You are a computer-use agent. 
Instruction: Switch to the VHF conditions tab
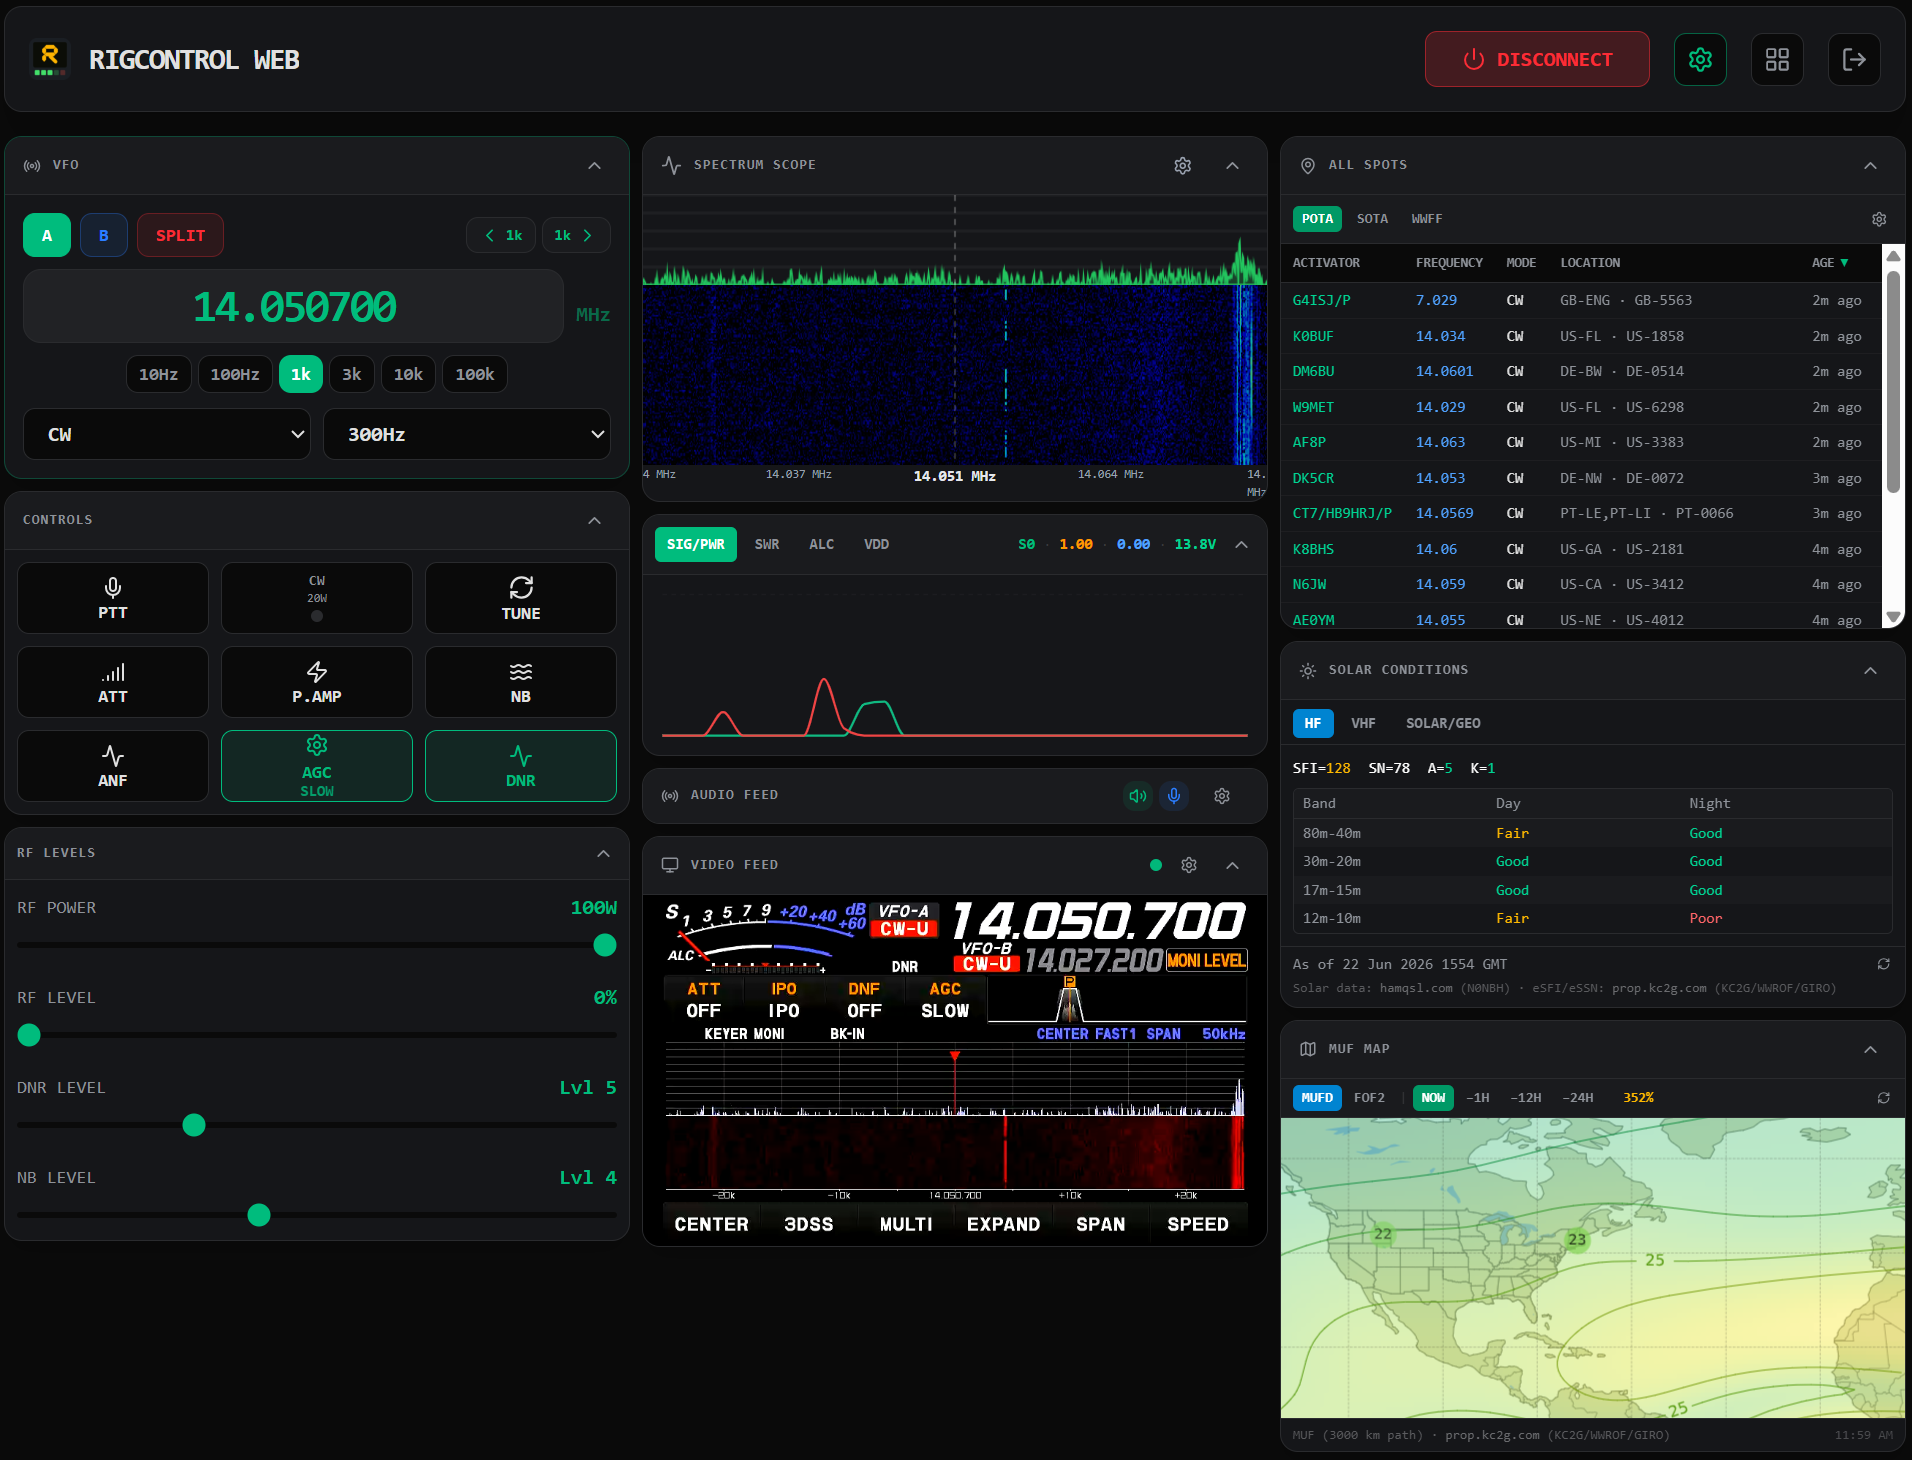1363,724
